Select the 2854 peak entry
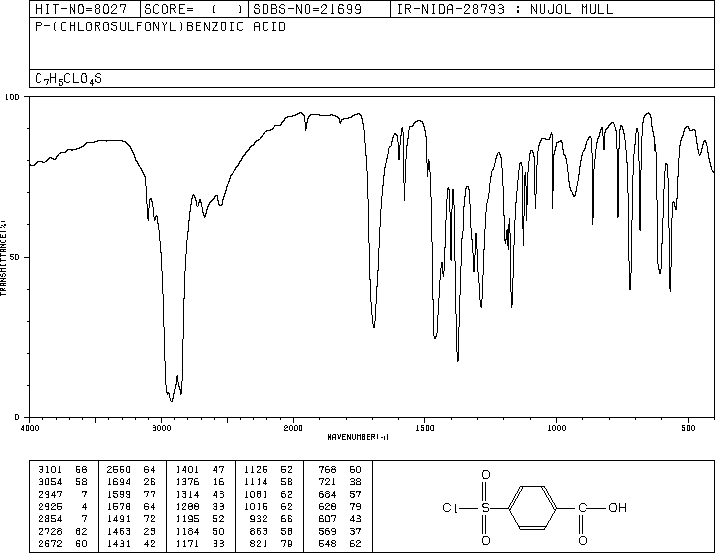Image resolution: width=715 pixels, height=553 pixels. (62, 519)
